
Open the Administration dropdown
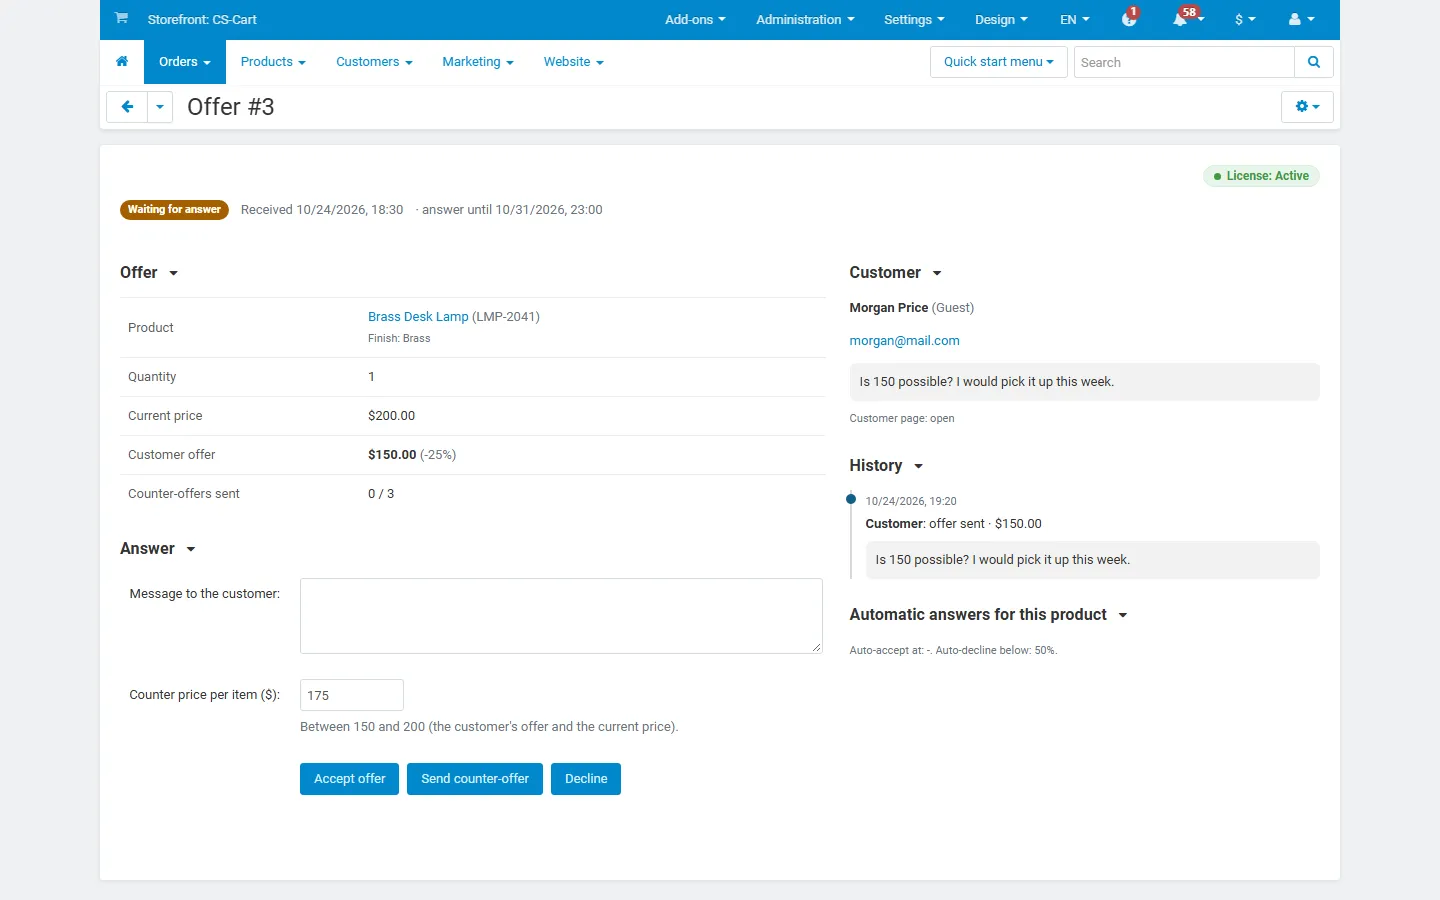805,20
